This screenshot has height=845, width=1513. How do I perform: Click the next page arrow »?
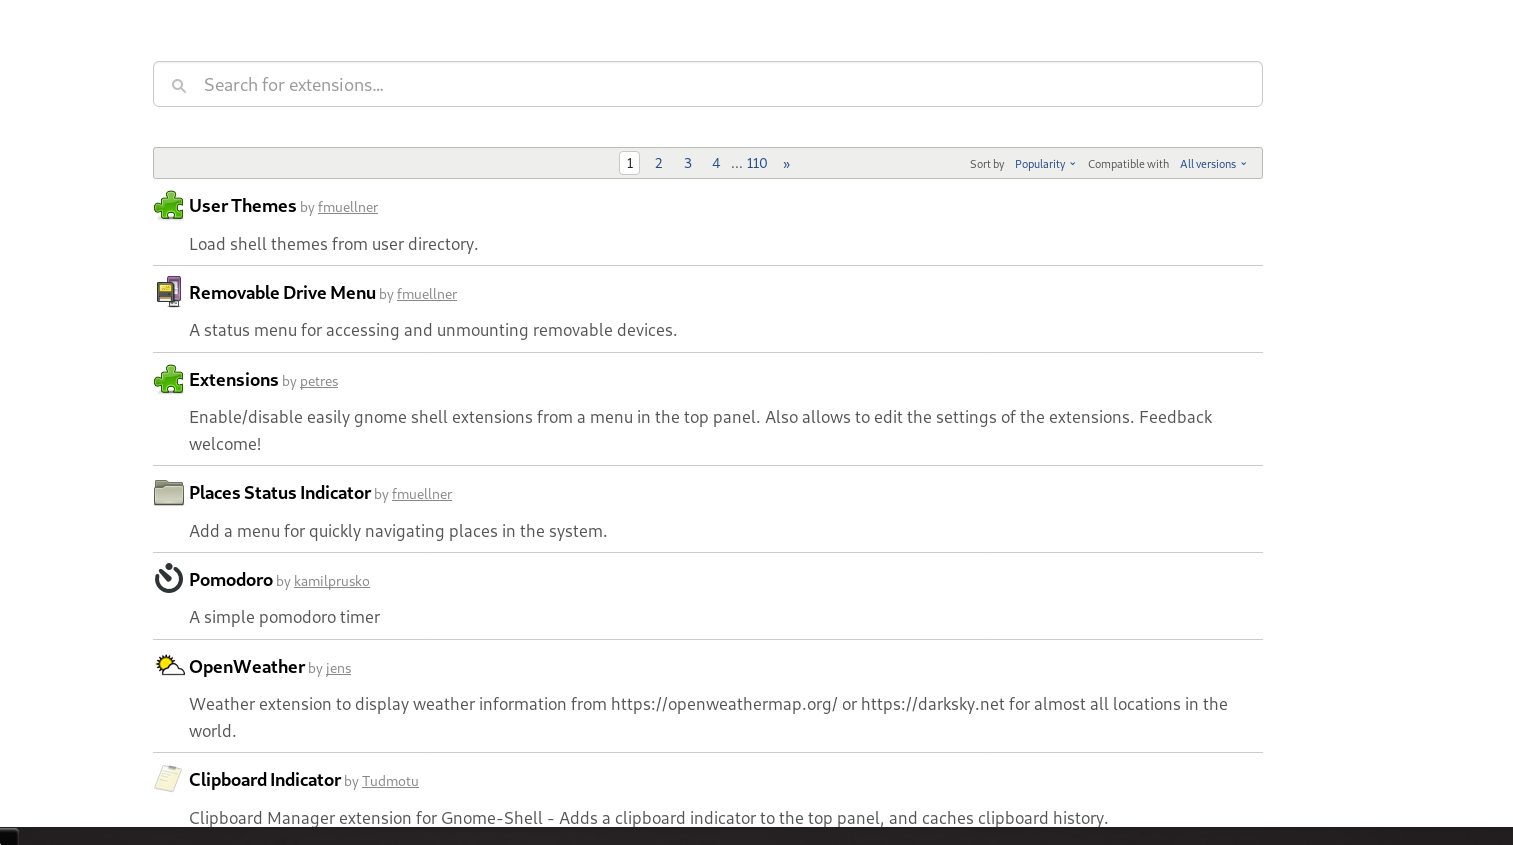point(786,163)
